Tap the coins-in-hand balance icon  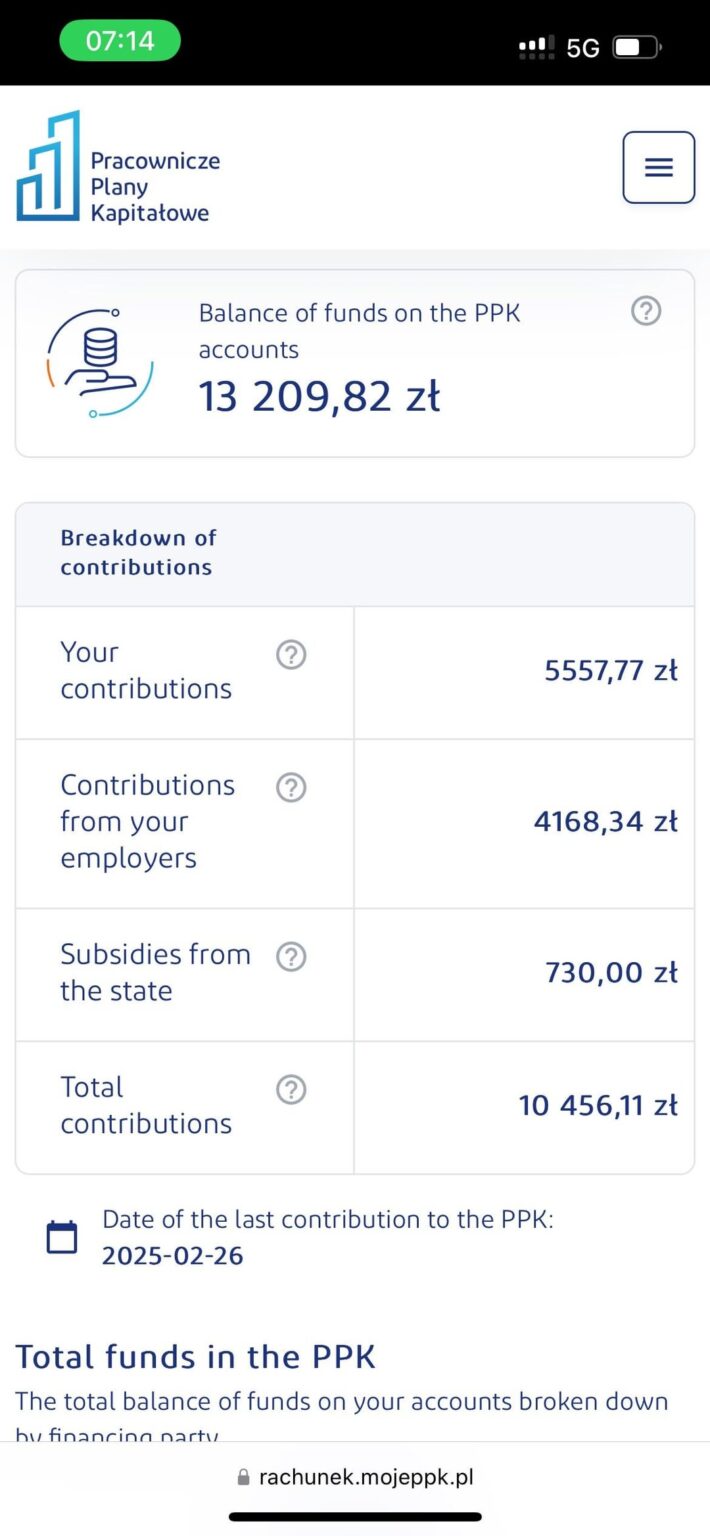click(100, 362)
